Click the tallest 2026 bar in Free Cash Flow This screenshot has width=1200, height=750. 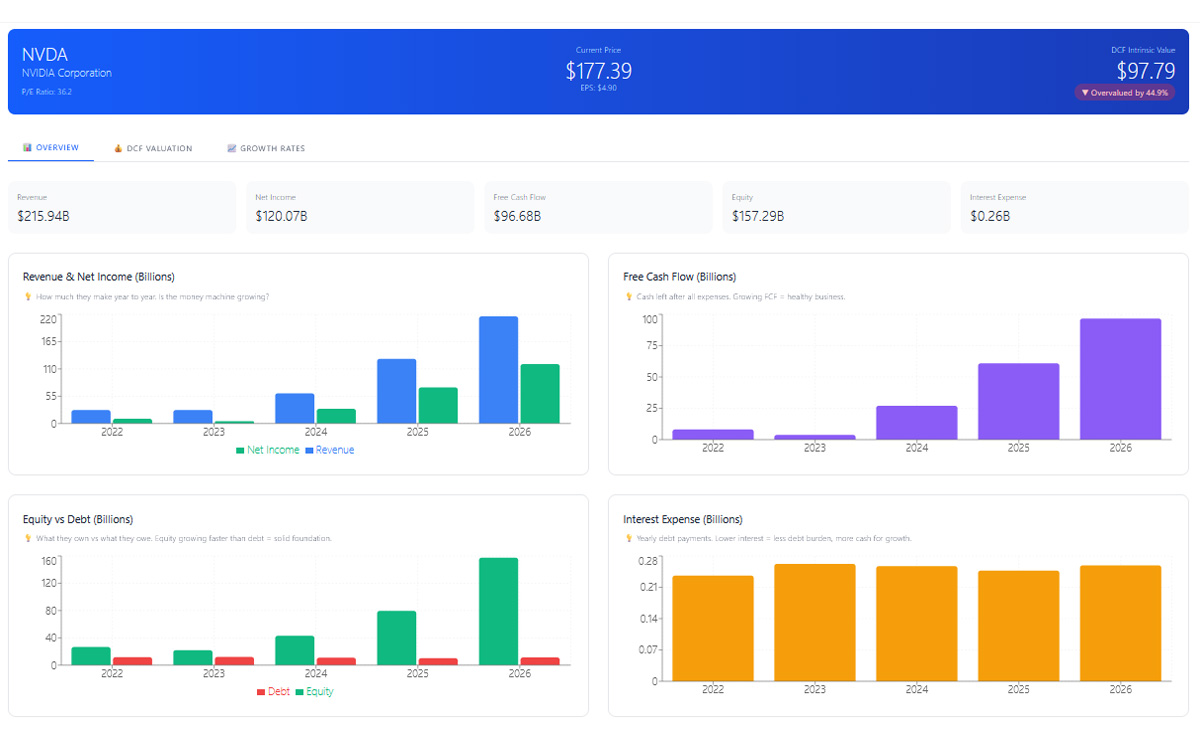[x=1120, y=378]
